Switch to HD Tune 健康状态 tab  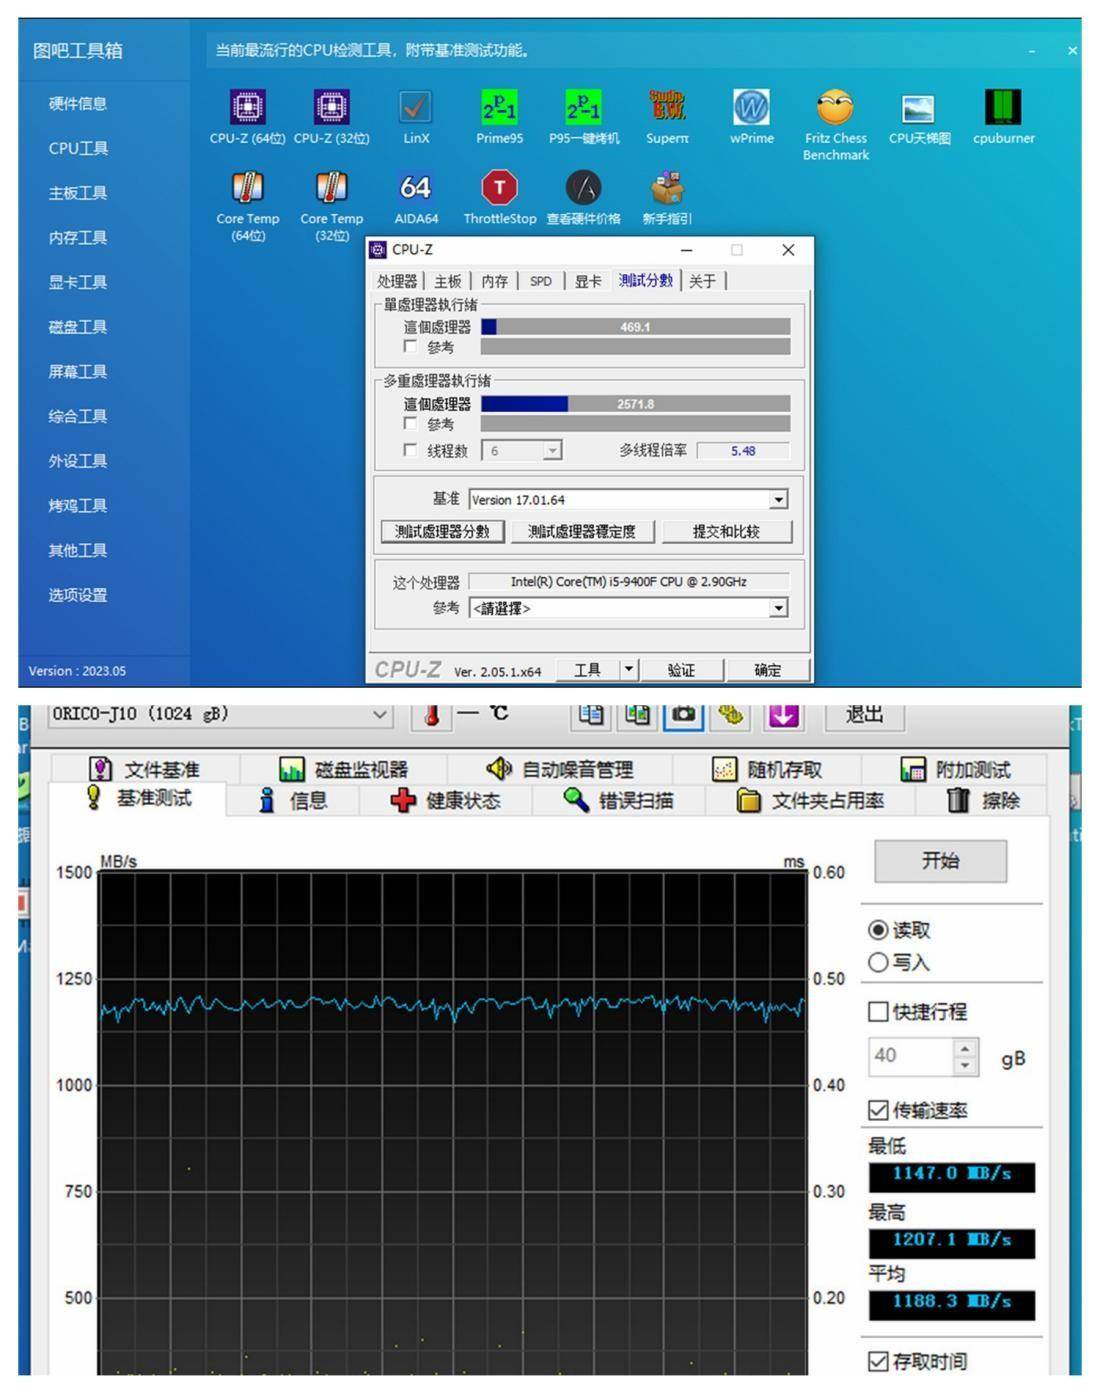(445, 800)
